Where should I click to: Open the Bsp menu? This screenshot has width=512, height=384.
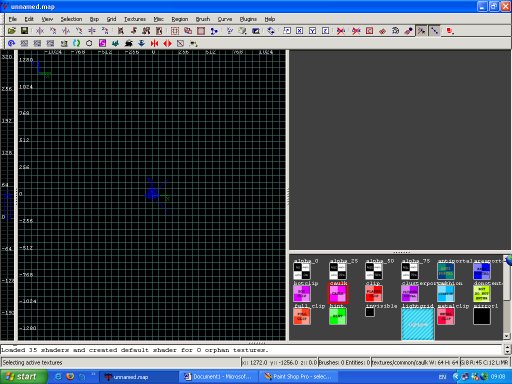94,19
